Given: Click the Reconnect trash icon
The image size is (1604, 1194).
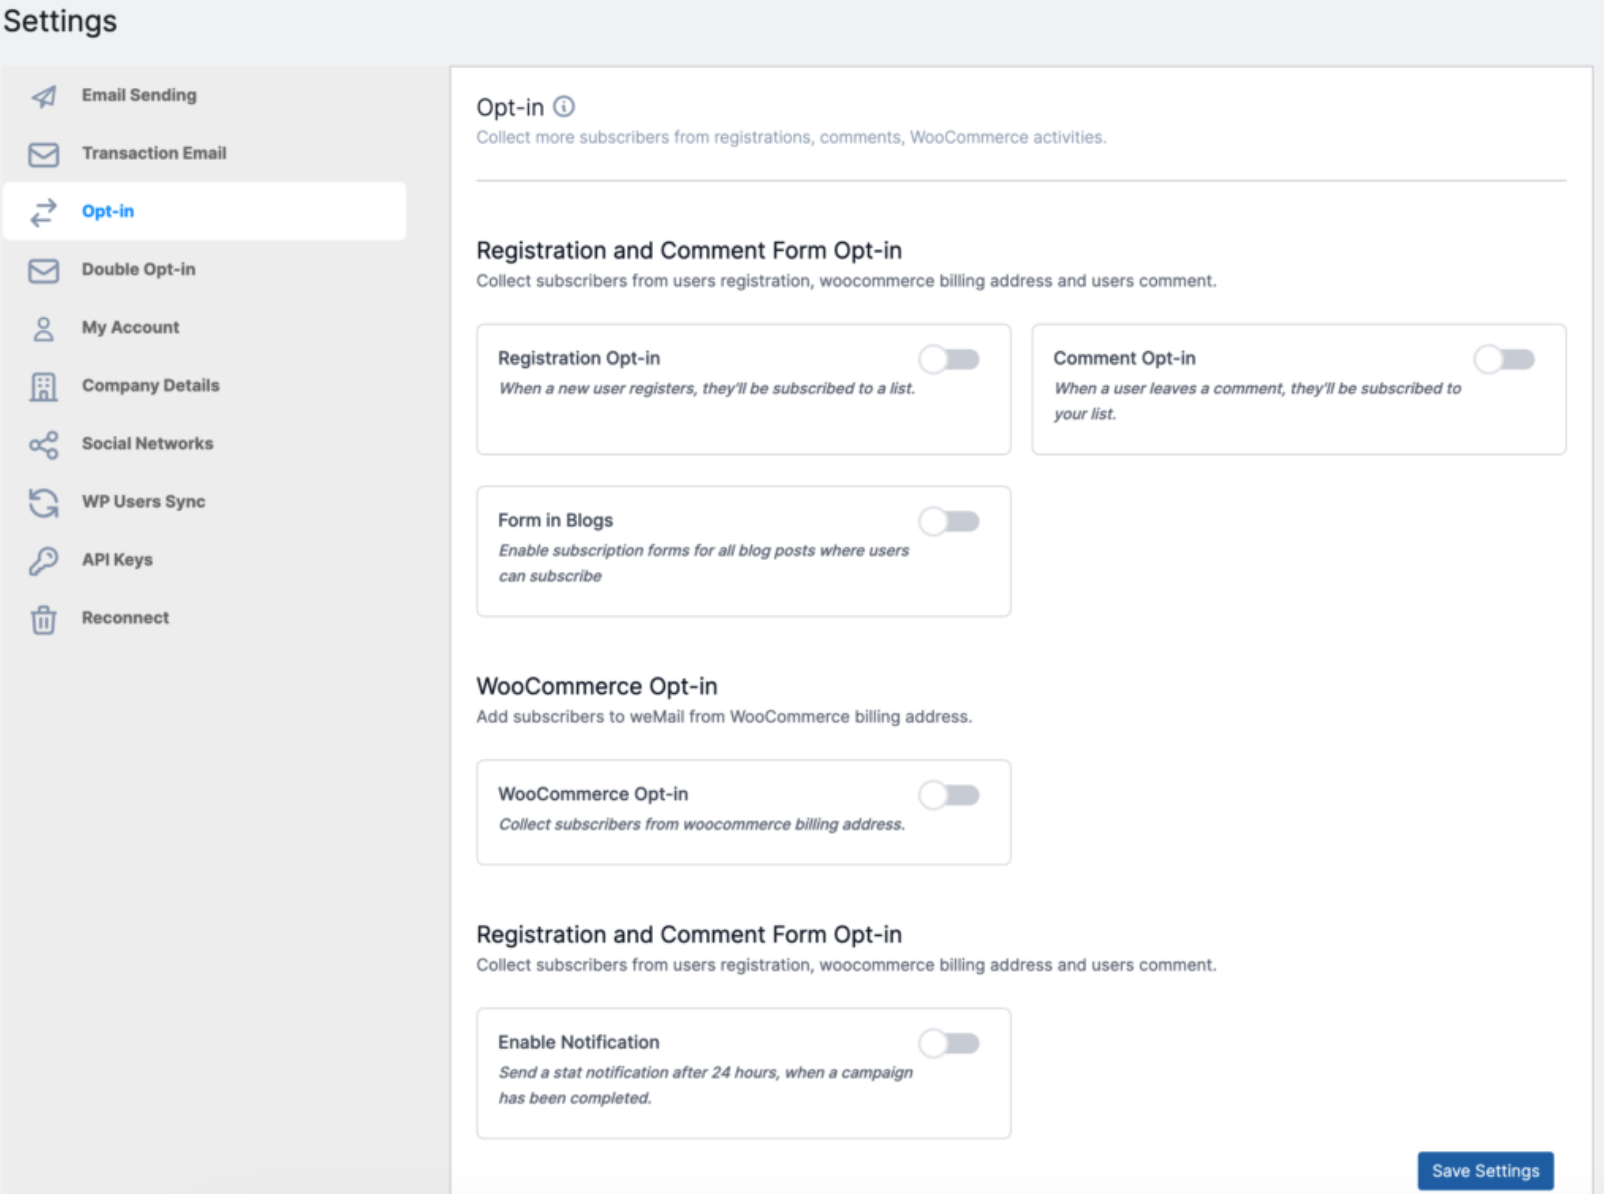Looking at the screenshot, I should click(42, 618).
